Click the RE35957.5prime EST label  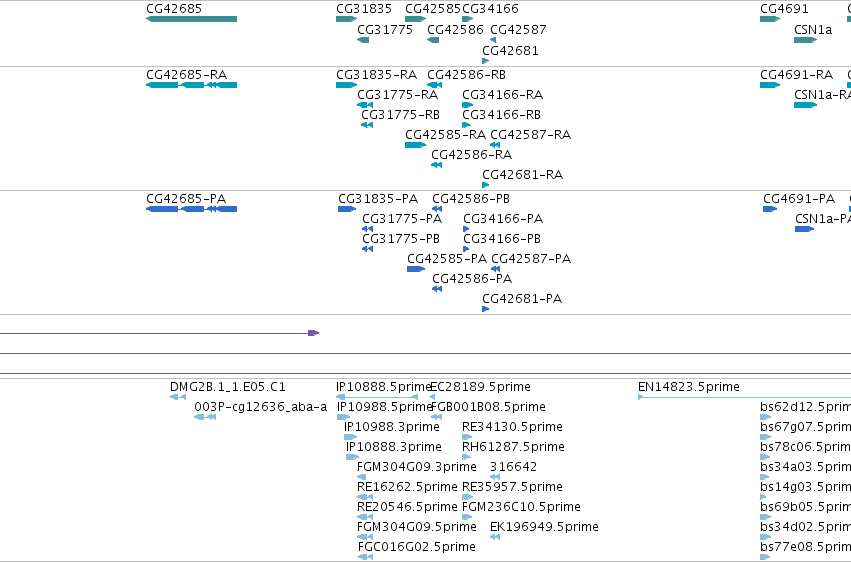coord(512,488)
